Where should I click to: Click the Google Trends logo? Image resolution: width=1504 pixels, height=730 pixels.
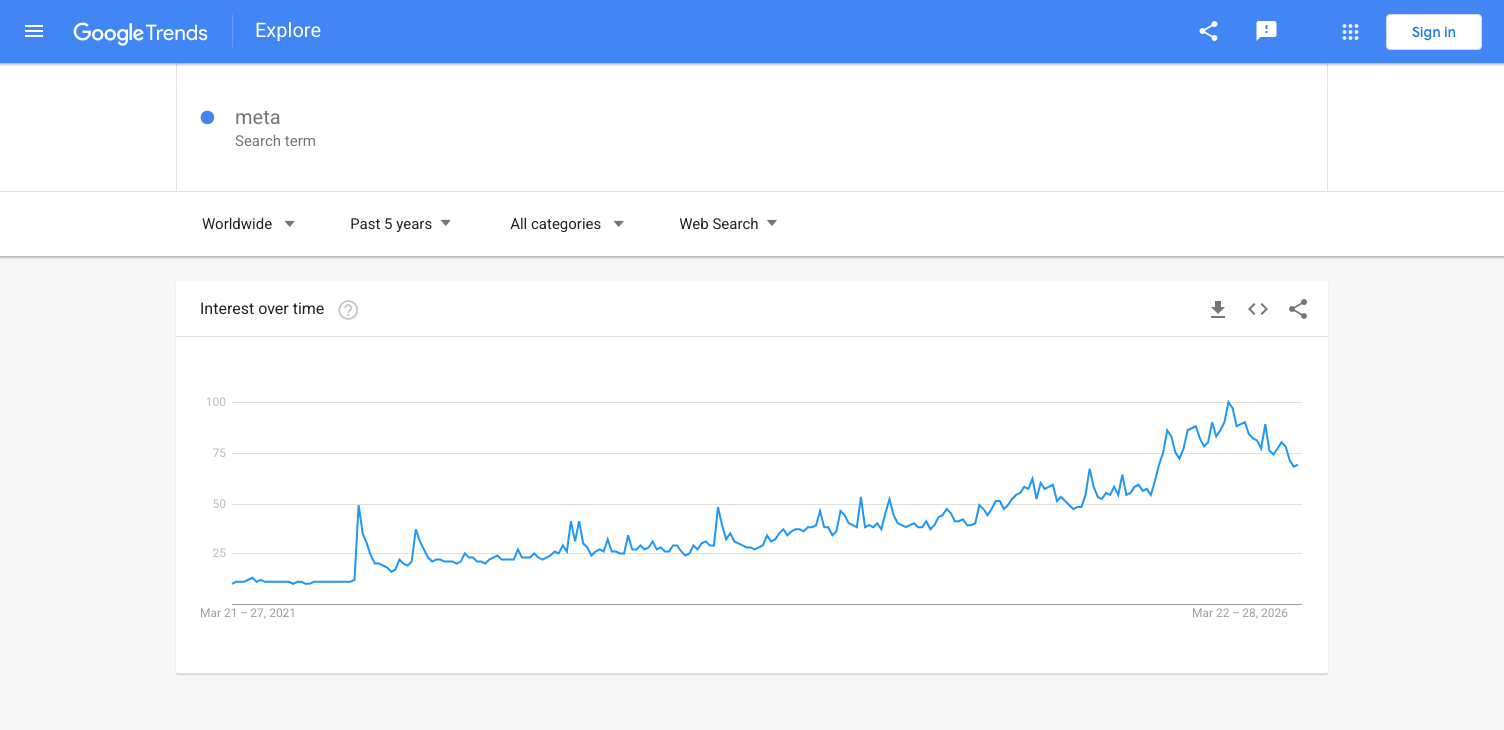[x=140, y=32]
